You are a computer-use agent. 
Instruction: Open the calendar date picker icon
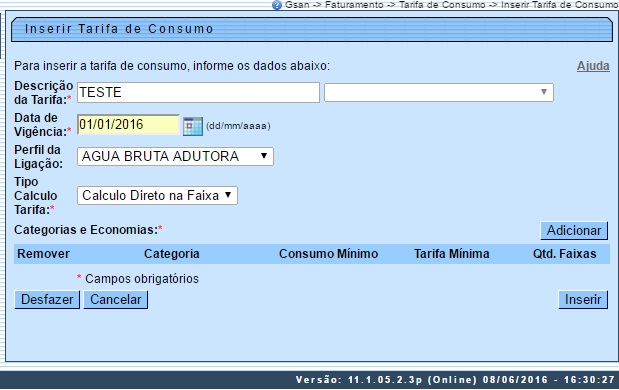193,126
